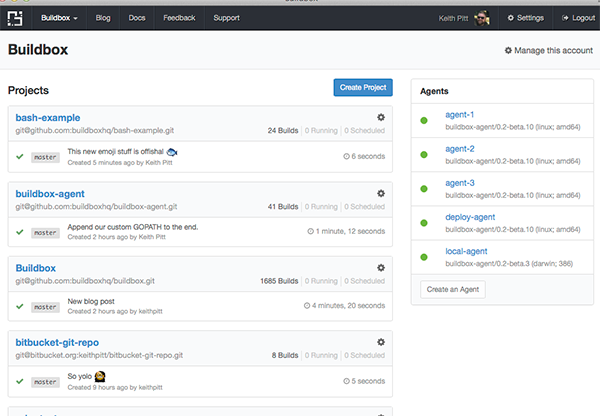Image resolution: width=600 pixels, height=416 pixels.
Task: Log out using the Logout link
Action: pos(575,18)
